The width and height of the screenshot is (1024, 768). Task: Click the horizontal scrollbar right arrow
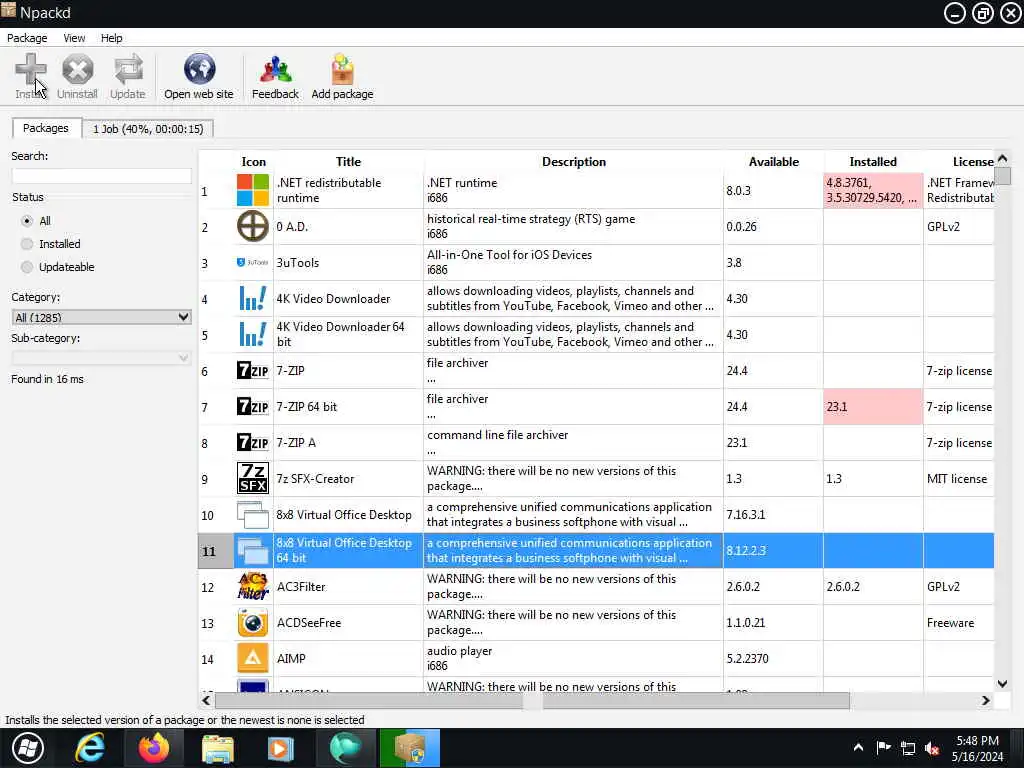pos(985,700)
